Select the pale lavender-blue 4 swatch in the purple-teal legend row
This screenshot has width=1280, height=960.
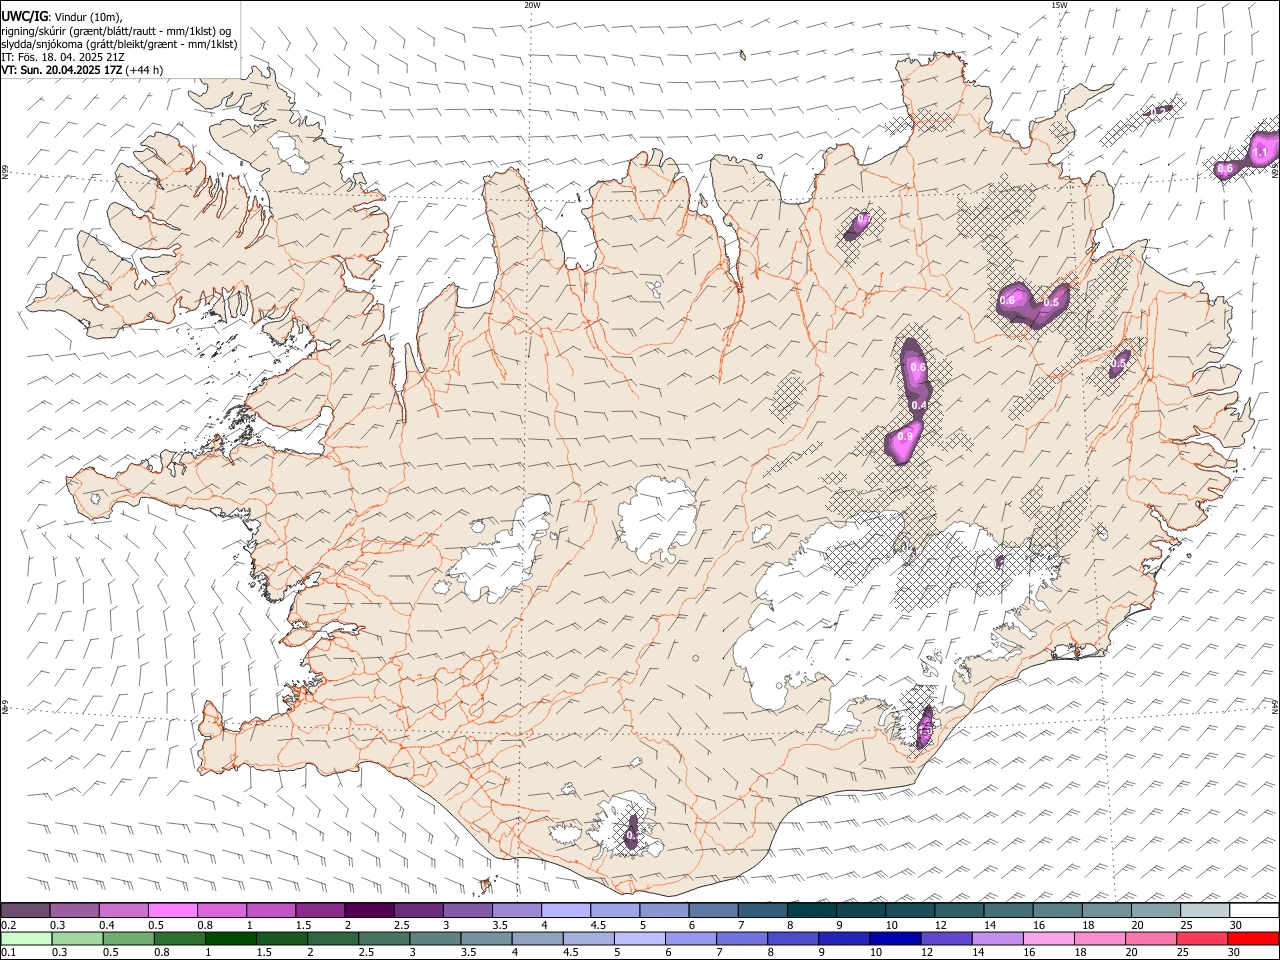(566, 911)
